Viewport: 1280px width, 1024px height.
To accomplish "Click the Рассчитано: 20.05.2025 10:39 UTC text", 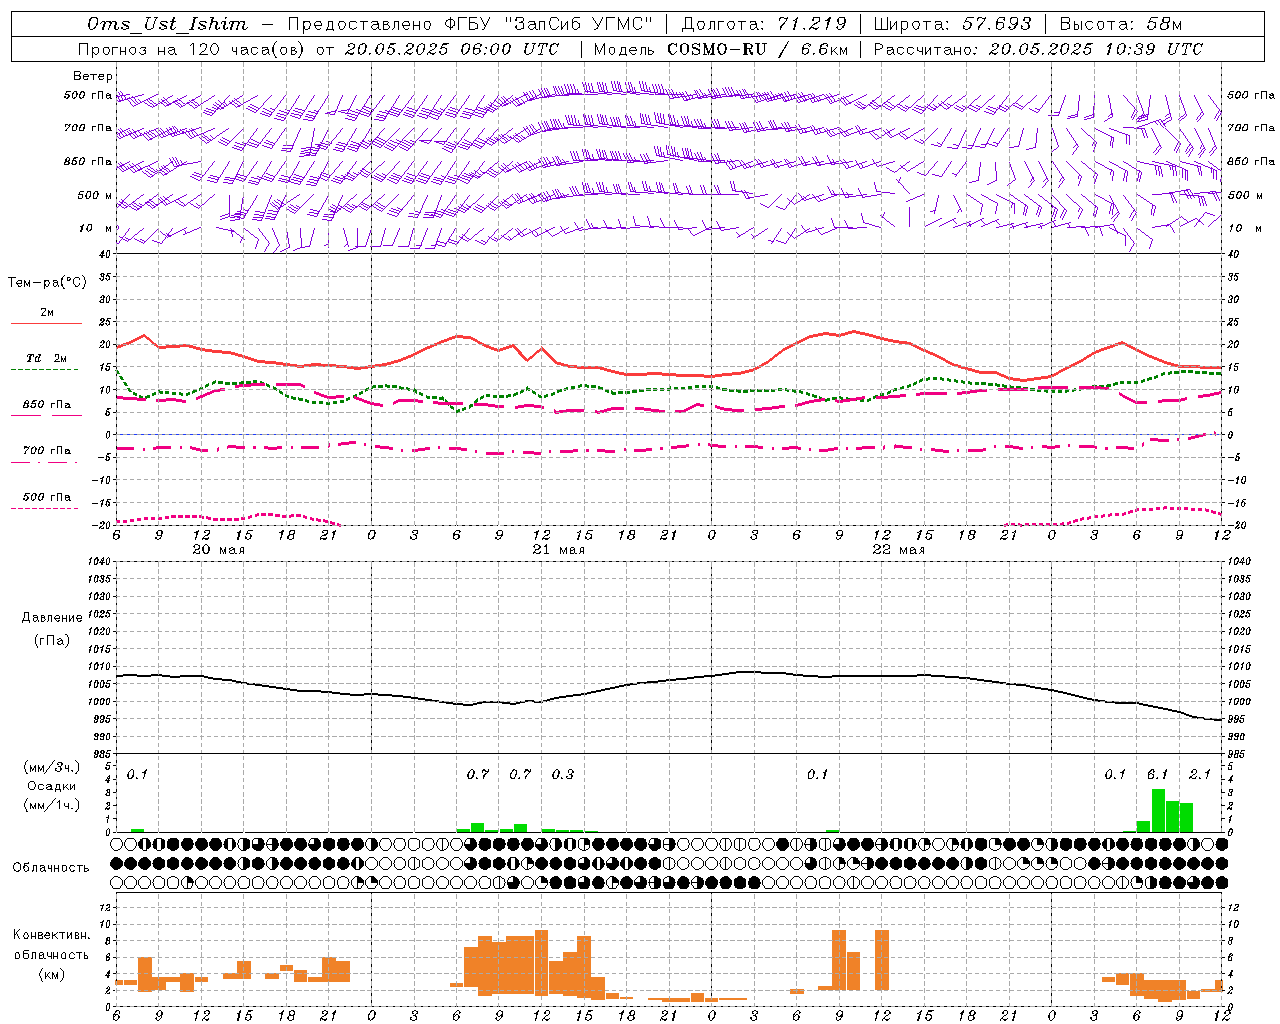I will 1038,49.
